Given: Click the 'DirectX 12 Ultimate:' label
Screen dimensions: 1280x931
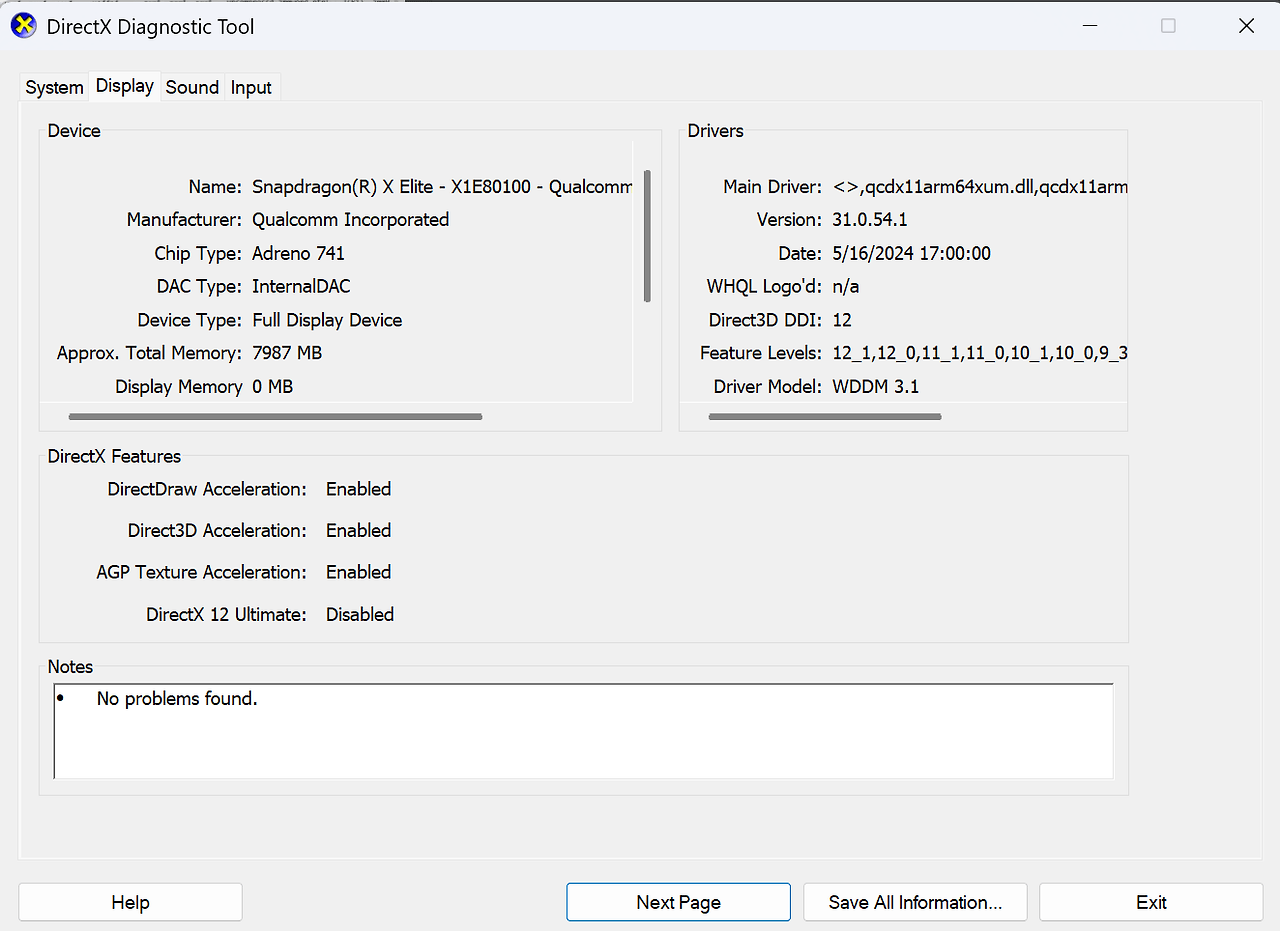Looking at the screenshot, I should [227, 614].
